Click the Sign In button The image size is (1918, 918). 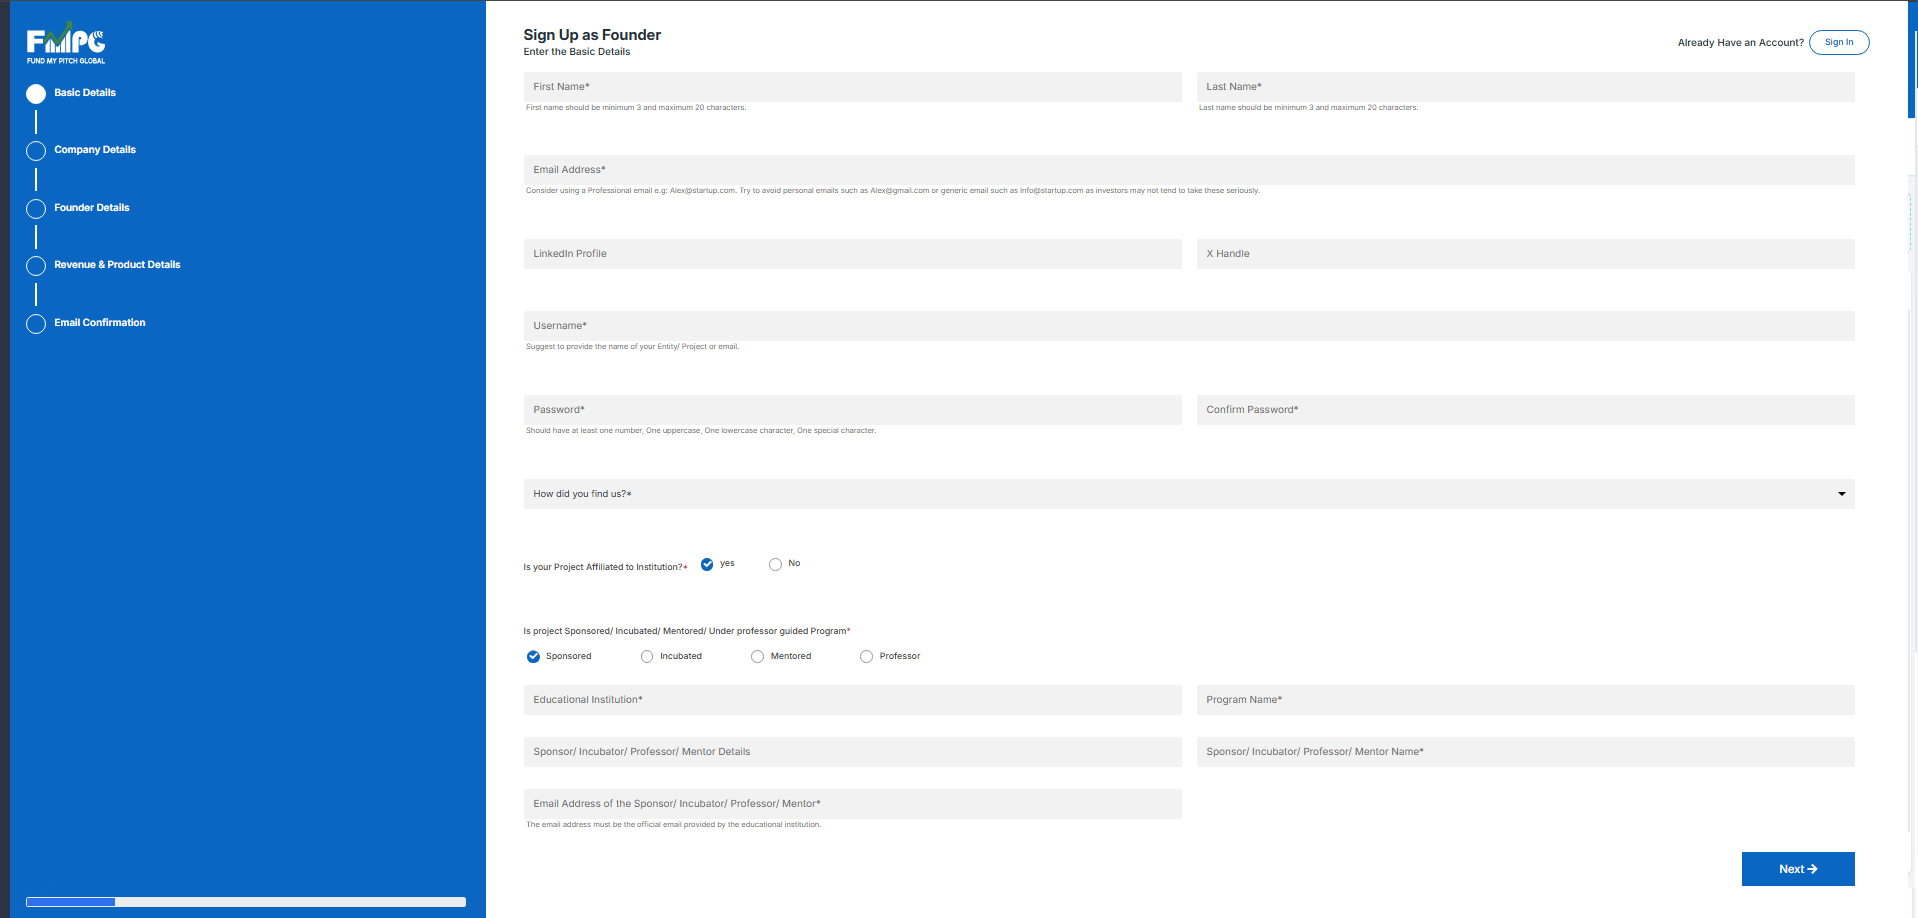click(x=1838, y=42)
